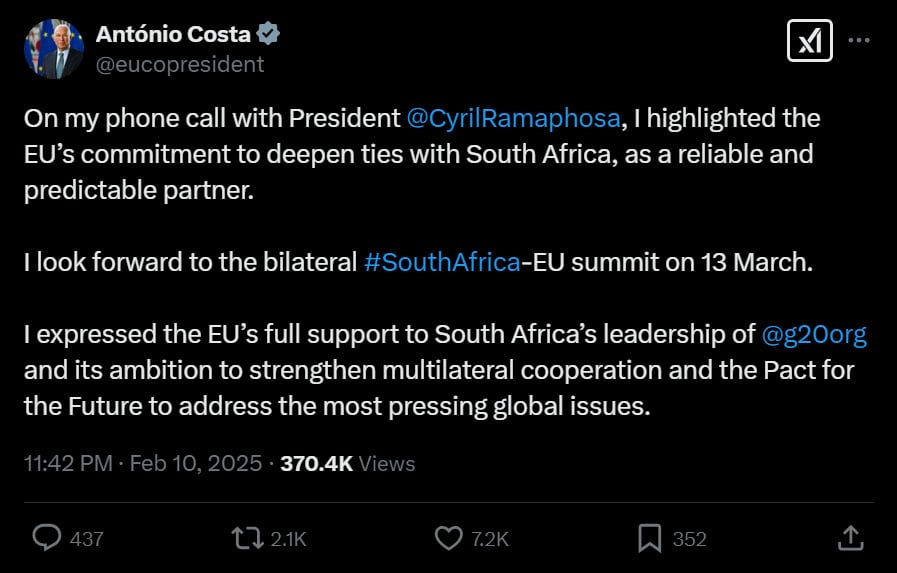Click the Grok xAI icon
The width and height of the screenshot is (897, 573).
810,41
